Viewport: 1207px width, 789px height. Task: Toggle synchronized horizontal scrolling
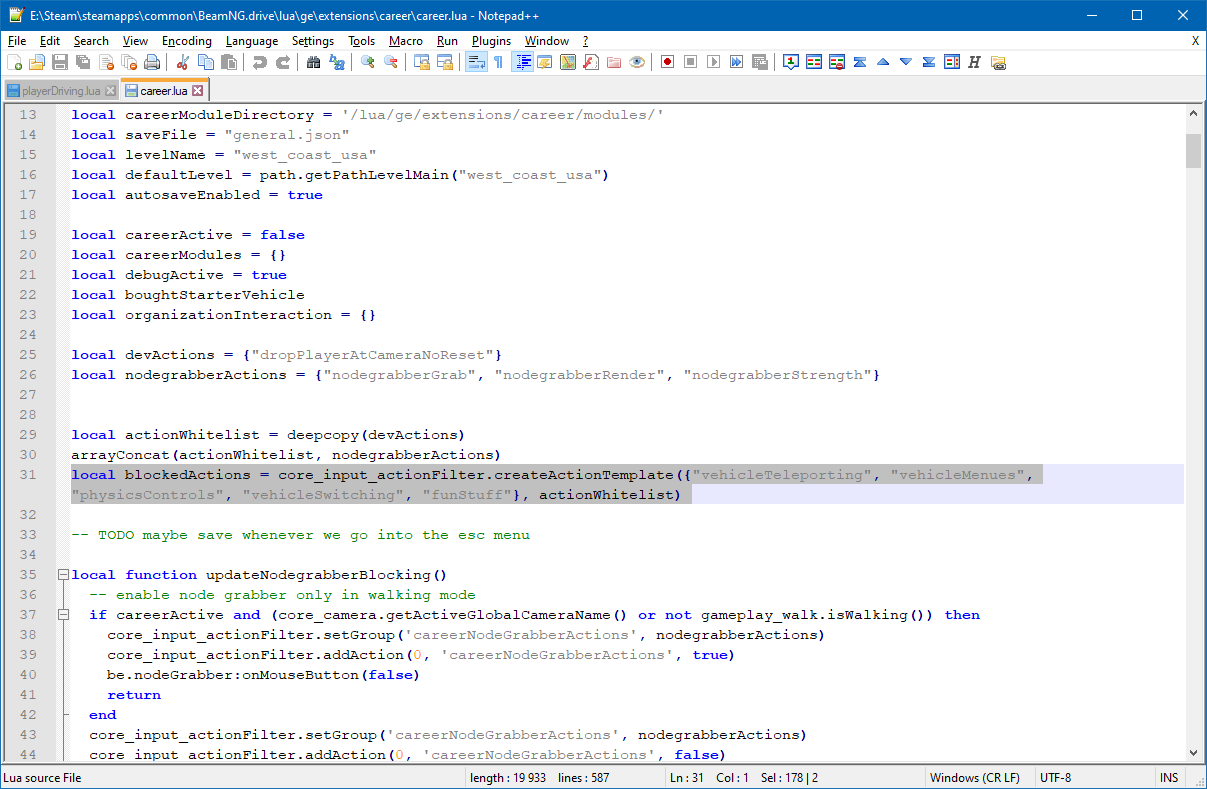click(445, 62)
